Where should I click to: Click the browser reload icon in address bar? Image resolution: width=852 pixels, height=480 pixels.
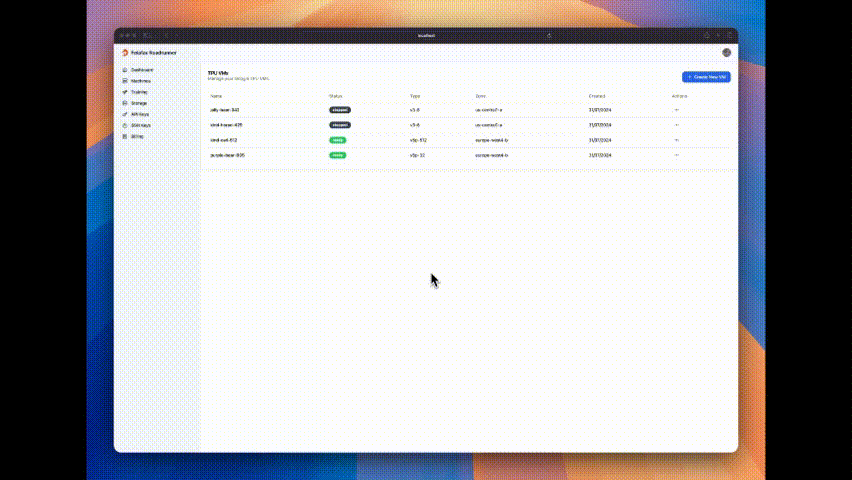click(549, 35)
